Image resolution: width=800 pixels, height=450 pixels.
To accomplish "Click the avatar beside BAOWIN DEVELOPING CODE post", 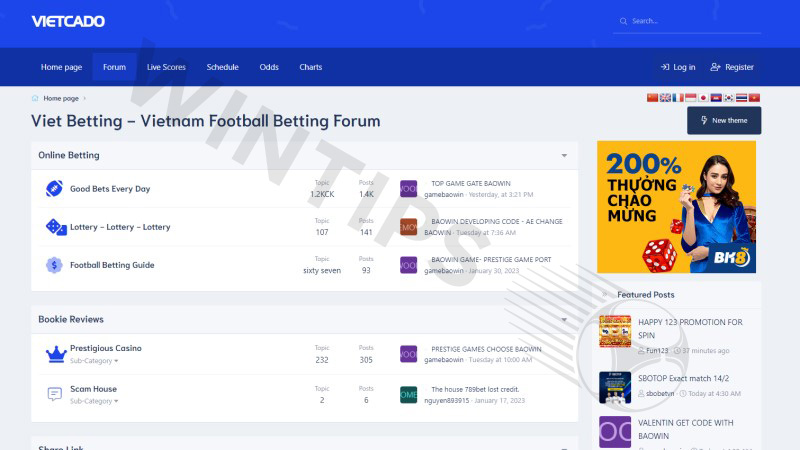I will [x=408, y=227].
